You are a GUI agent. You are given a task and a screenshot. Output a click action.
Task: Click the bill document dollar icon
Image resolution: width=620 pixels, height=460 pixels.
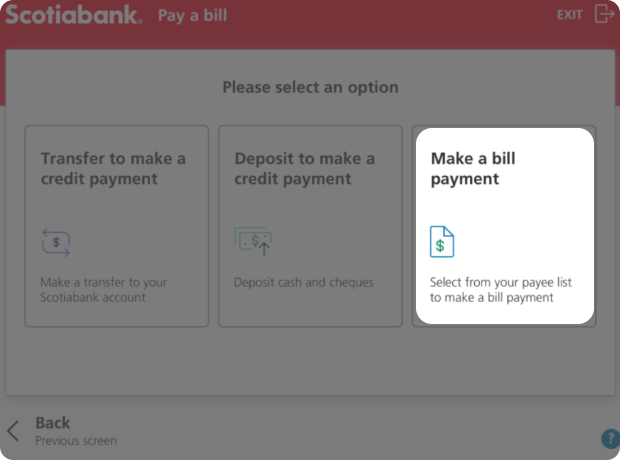(442, 242)
